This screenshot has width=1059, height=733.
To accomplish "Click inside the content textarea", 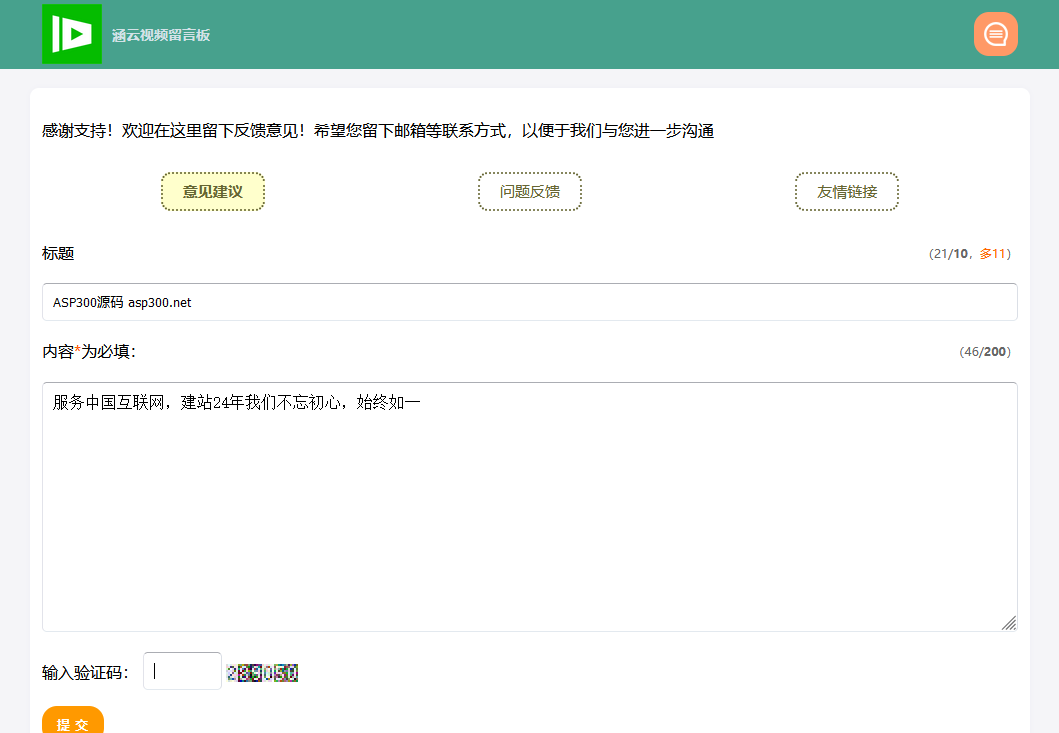I will click(x=530, y=520).
